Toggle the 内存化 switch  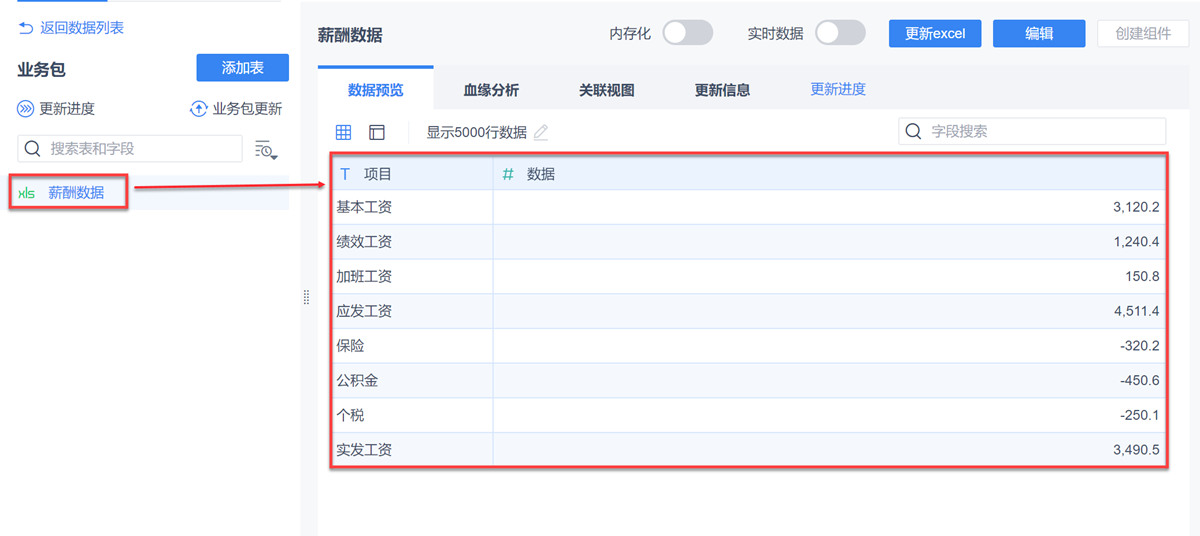[688, 33]
